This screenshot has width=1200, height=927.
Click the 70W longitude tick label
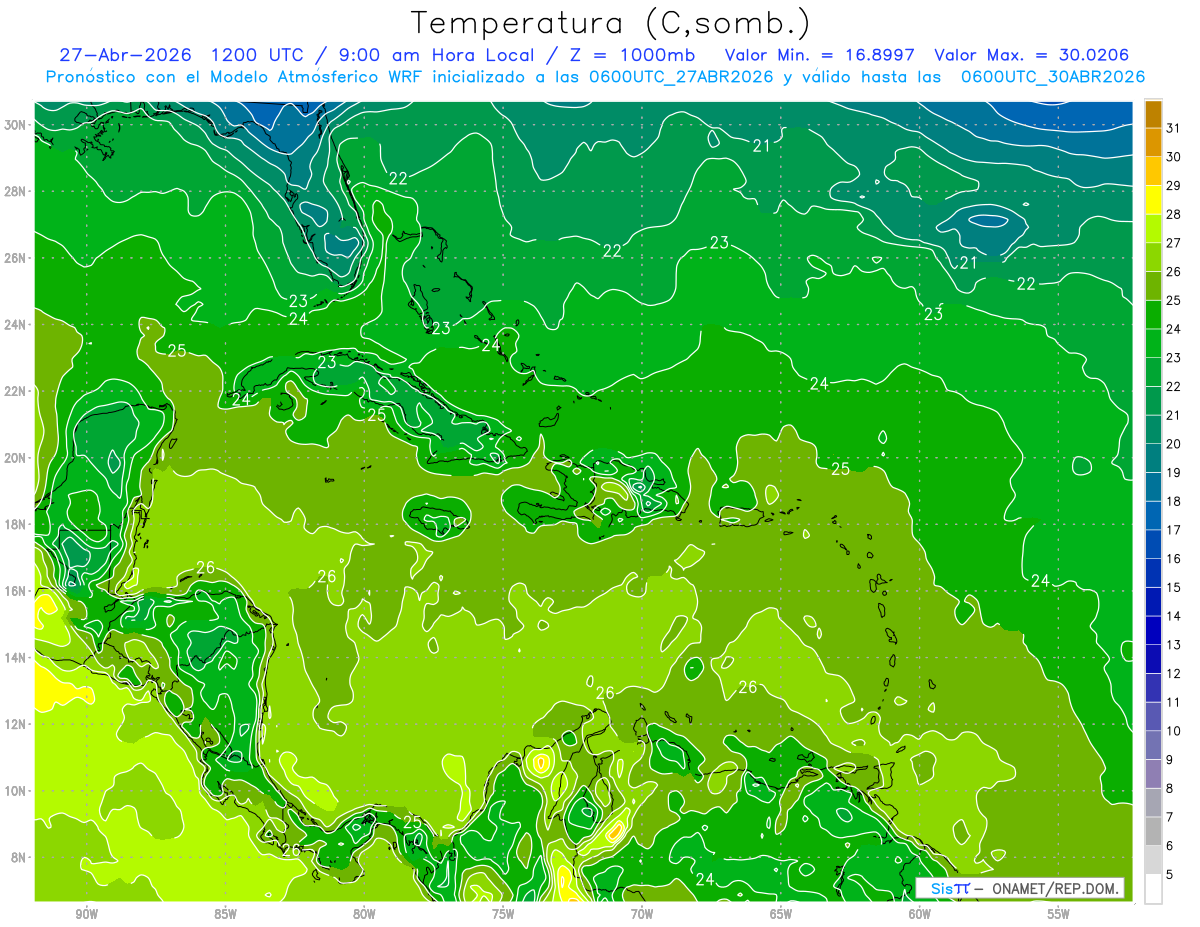pyautogui.click(x=642, y=914)
